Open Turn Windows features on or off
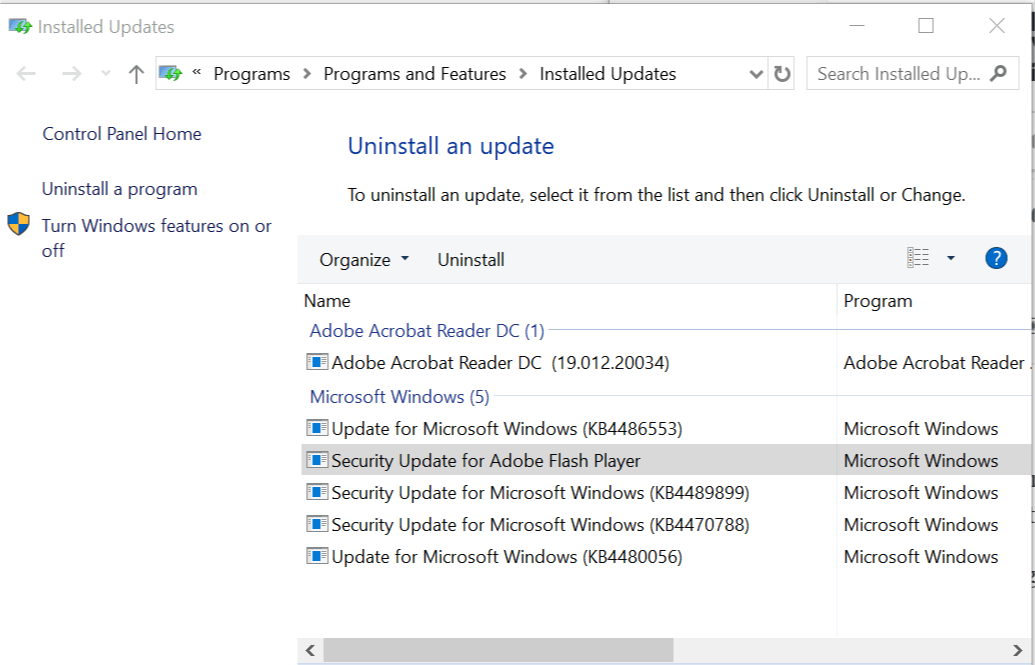 [x=156, y=238]
